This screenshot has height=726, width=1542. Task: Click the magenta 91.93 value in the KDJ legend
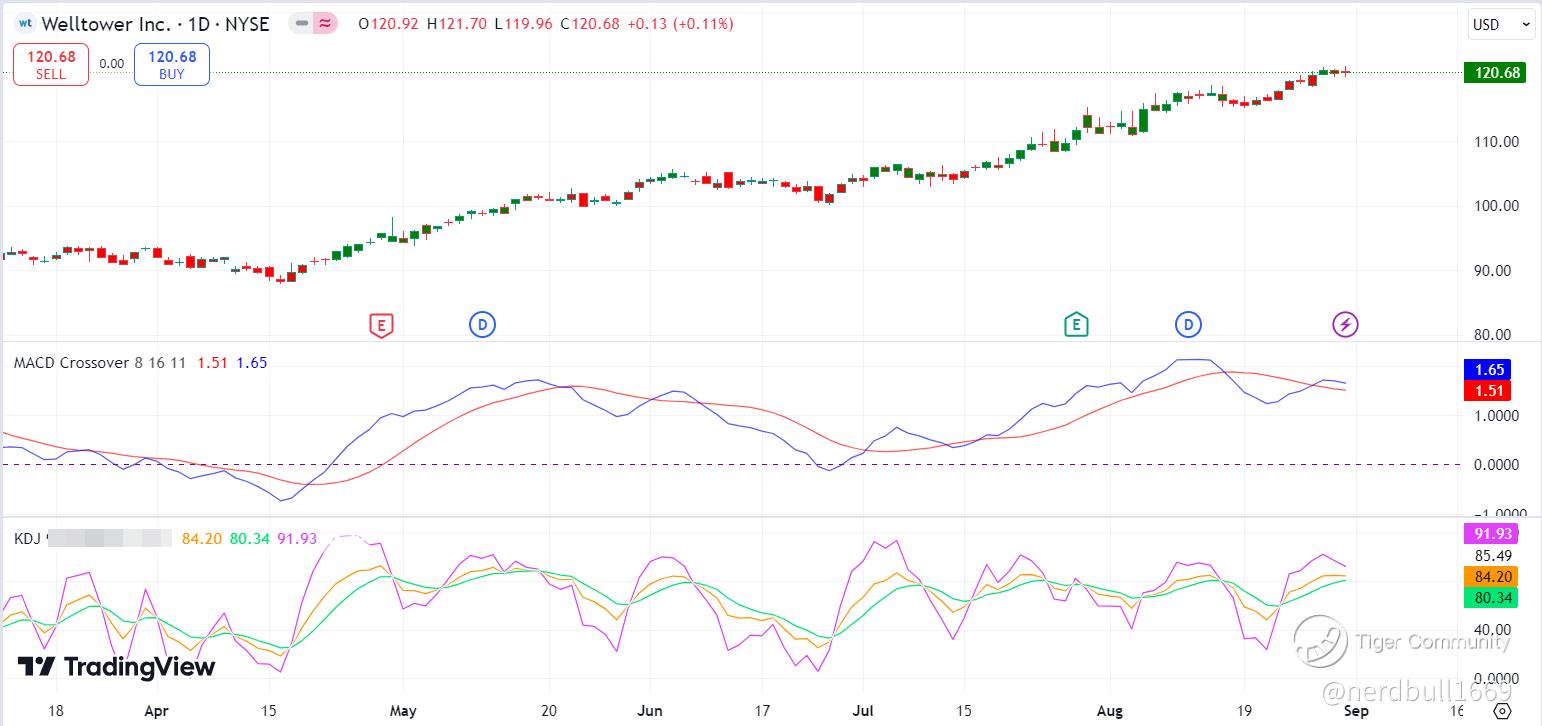(x=297, y=539)
